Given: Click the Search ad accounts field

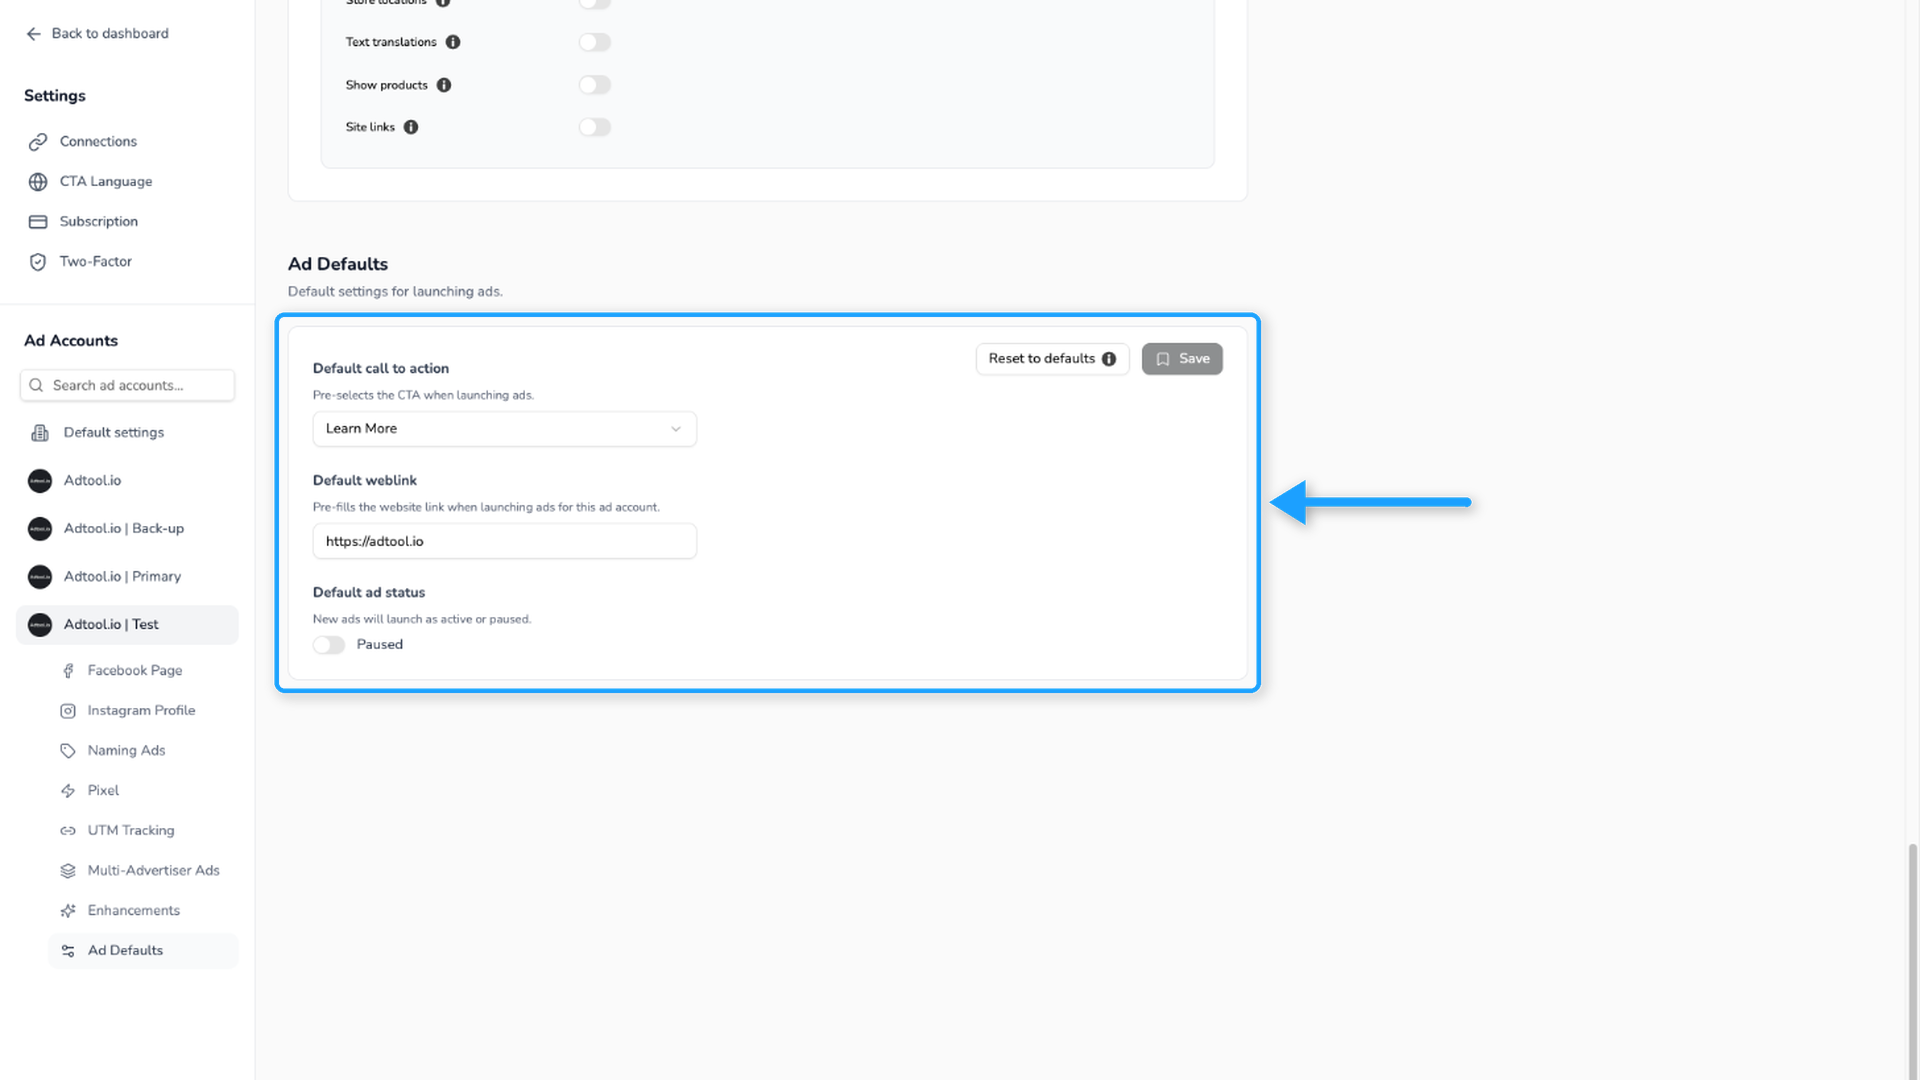Looking at the screenshot, I should tap(127, 386).
